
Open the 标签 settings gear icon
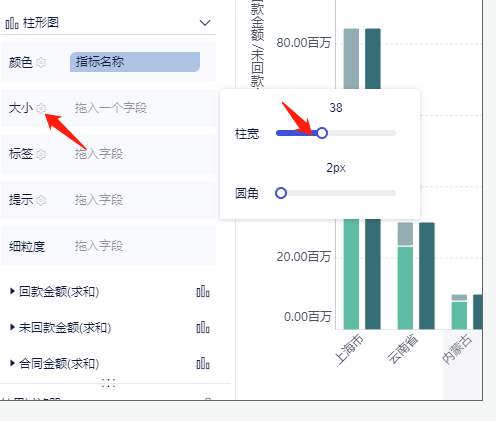click(41, 154)
